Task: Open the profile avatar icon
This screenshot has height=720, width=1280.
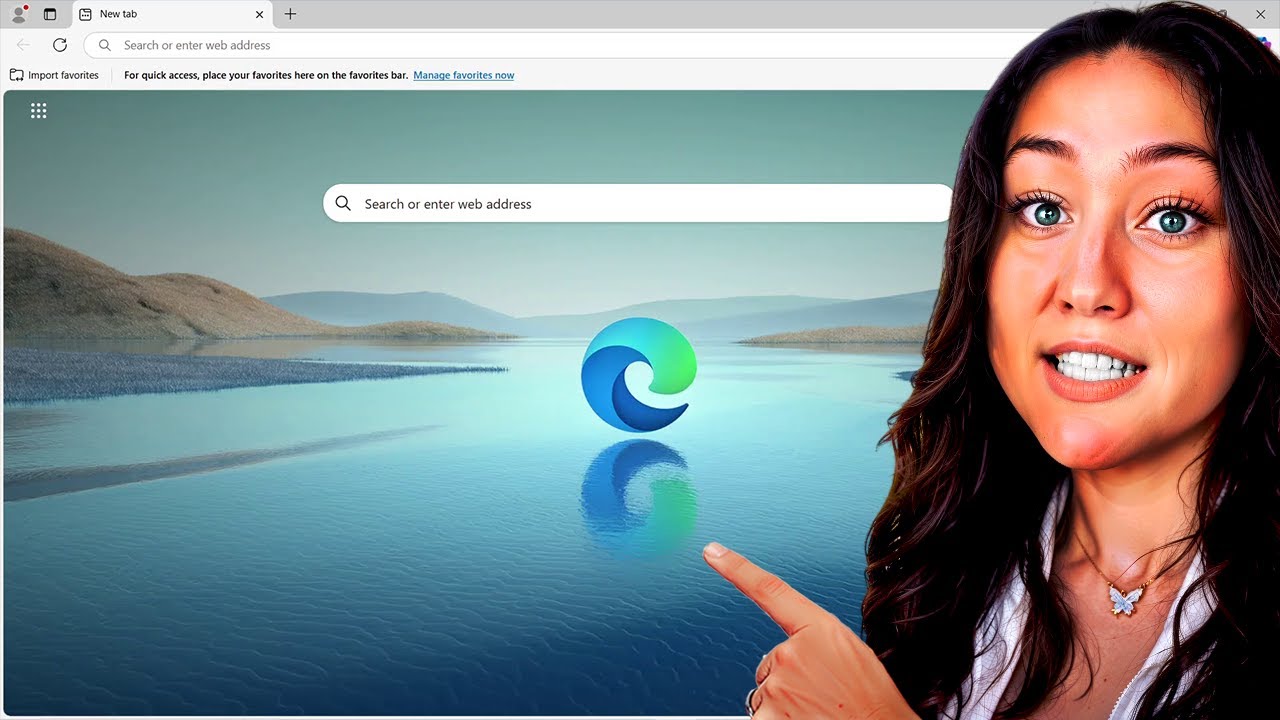Action: 18,14
